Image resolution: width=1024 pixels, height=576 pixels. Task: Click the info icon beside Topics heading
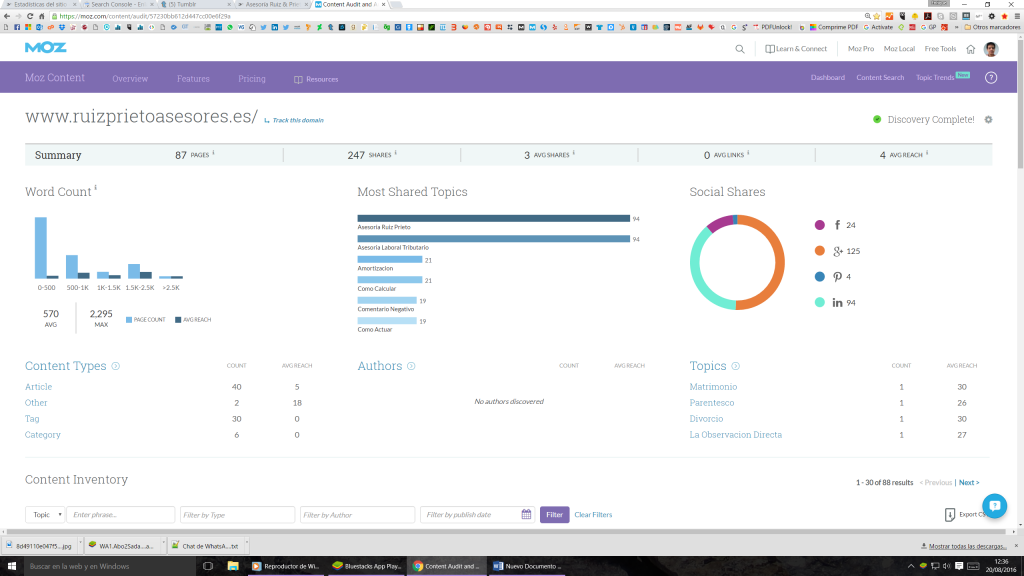click(736, 366)
